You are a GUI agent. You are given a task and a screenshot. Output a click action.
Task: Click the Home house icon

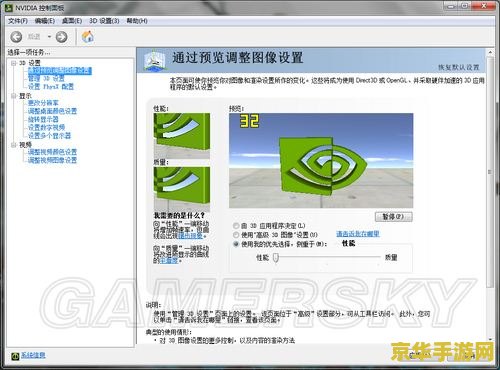[x=88, y=37]
